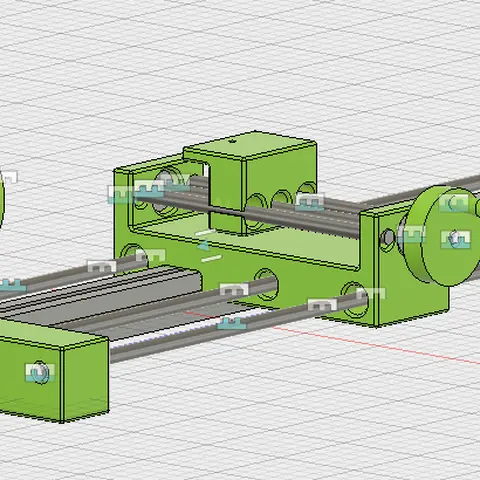Click the teal joint glyph on the frontmost gray rod
This screenshot has height=480, width=480.
point(232,323)
